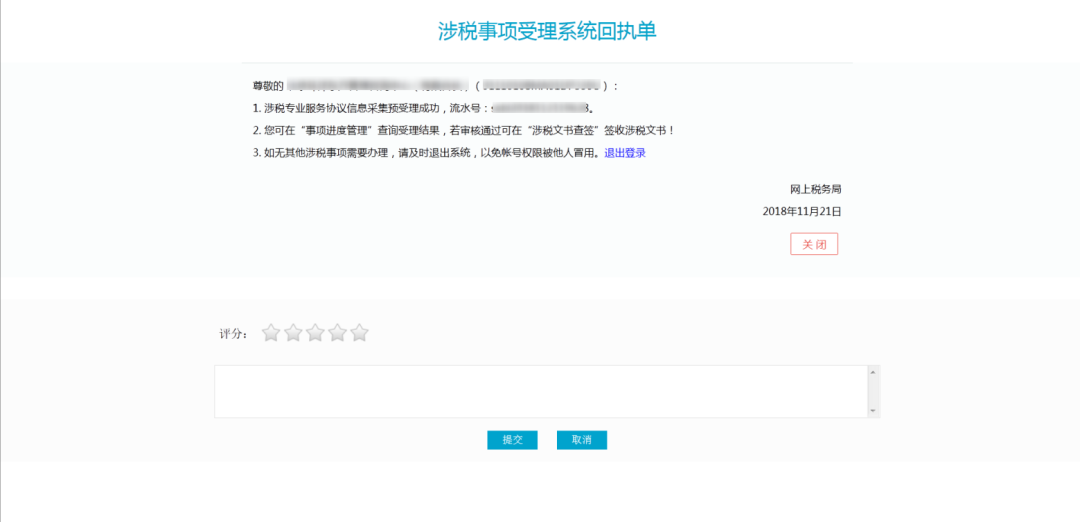Viewport: 1080px width, 522px height.
Task: Select line 2 about 事项进度管理
Action: [x=463, y=130]
